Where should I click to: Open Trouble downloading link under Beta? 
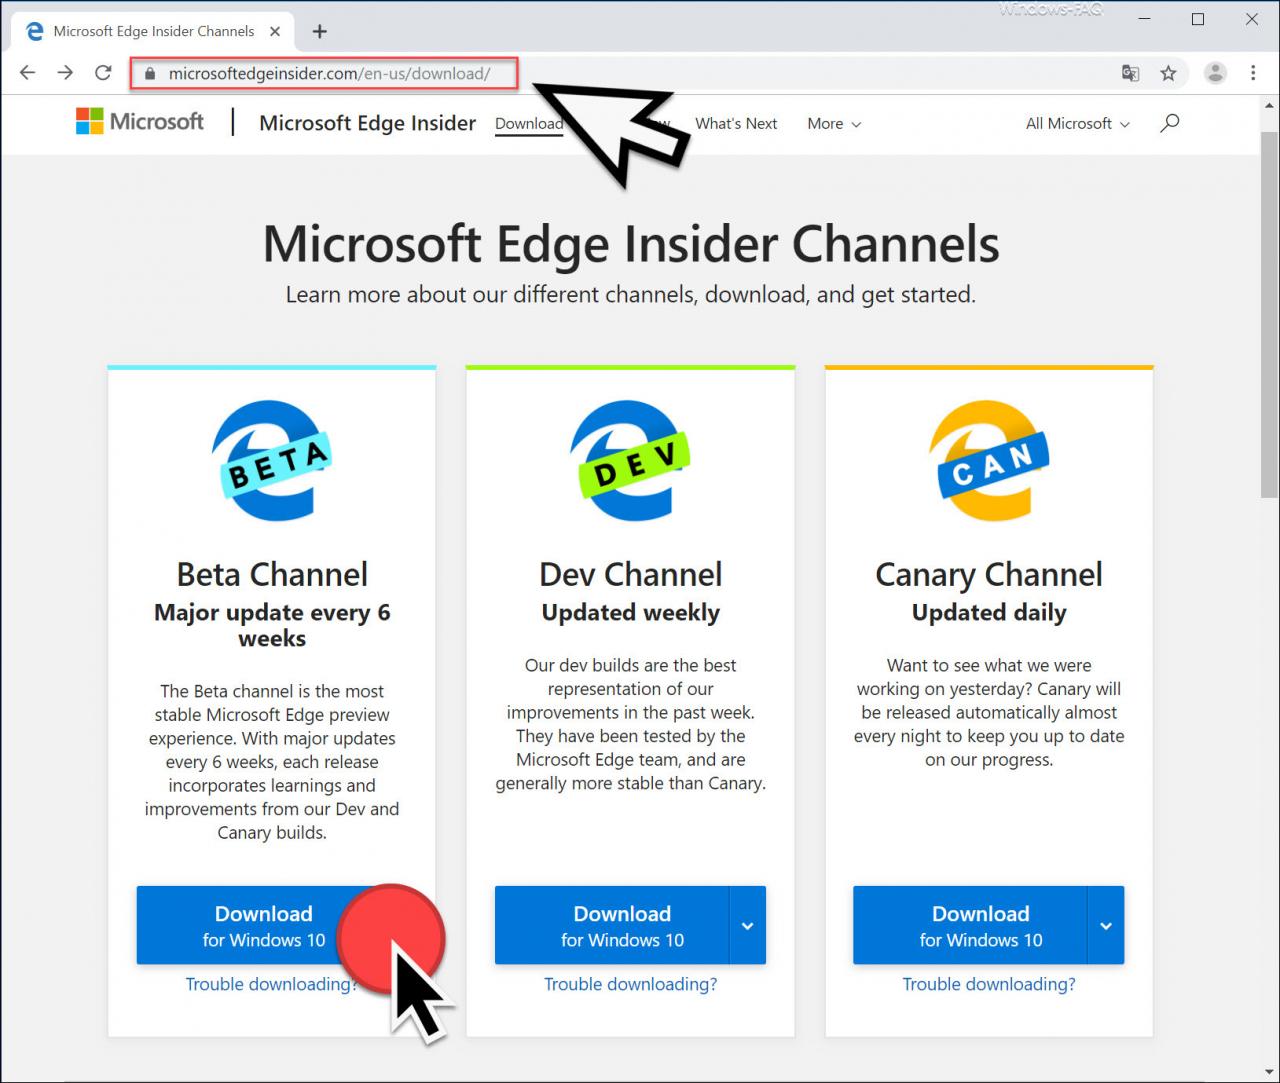[x=271, y=984]
